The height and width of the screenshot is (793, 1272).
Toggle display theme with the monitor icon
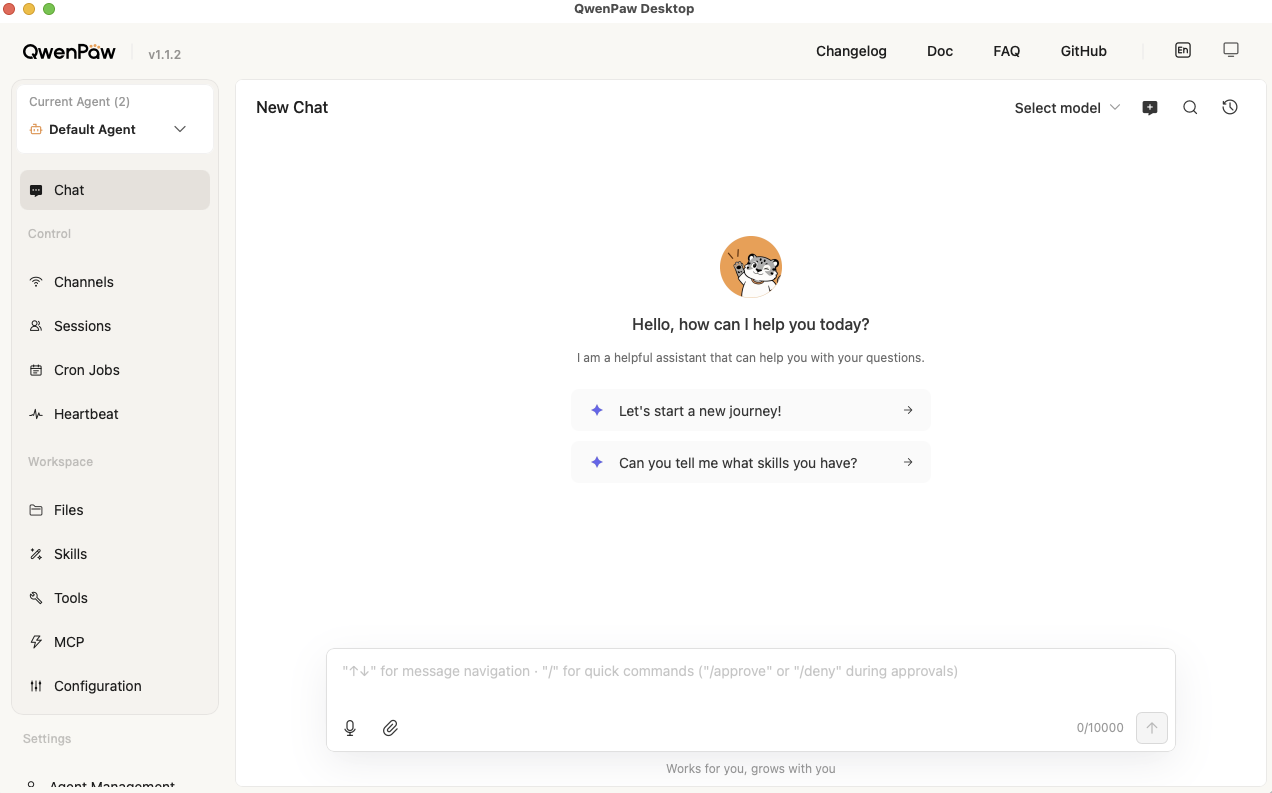[1231, 48]
